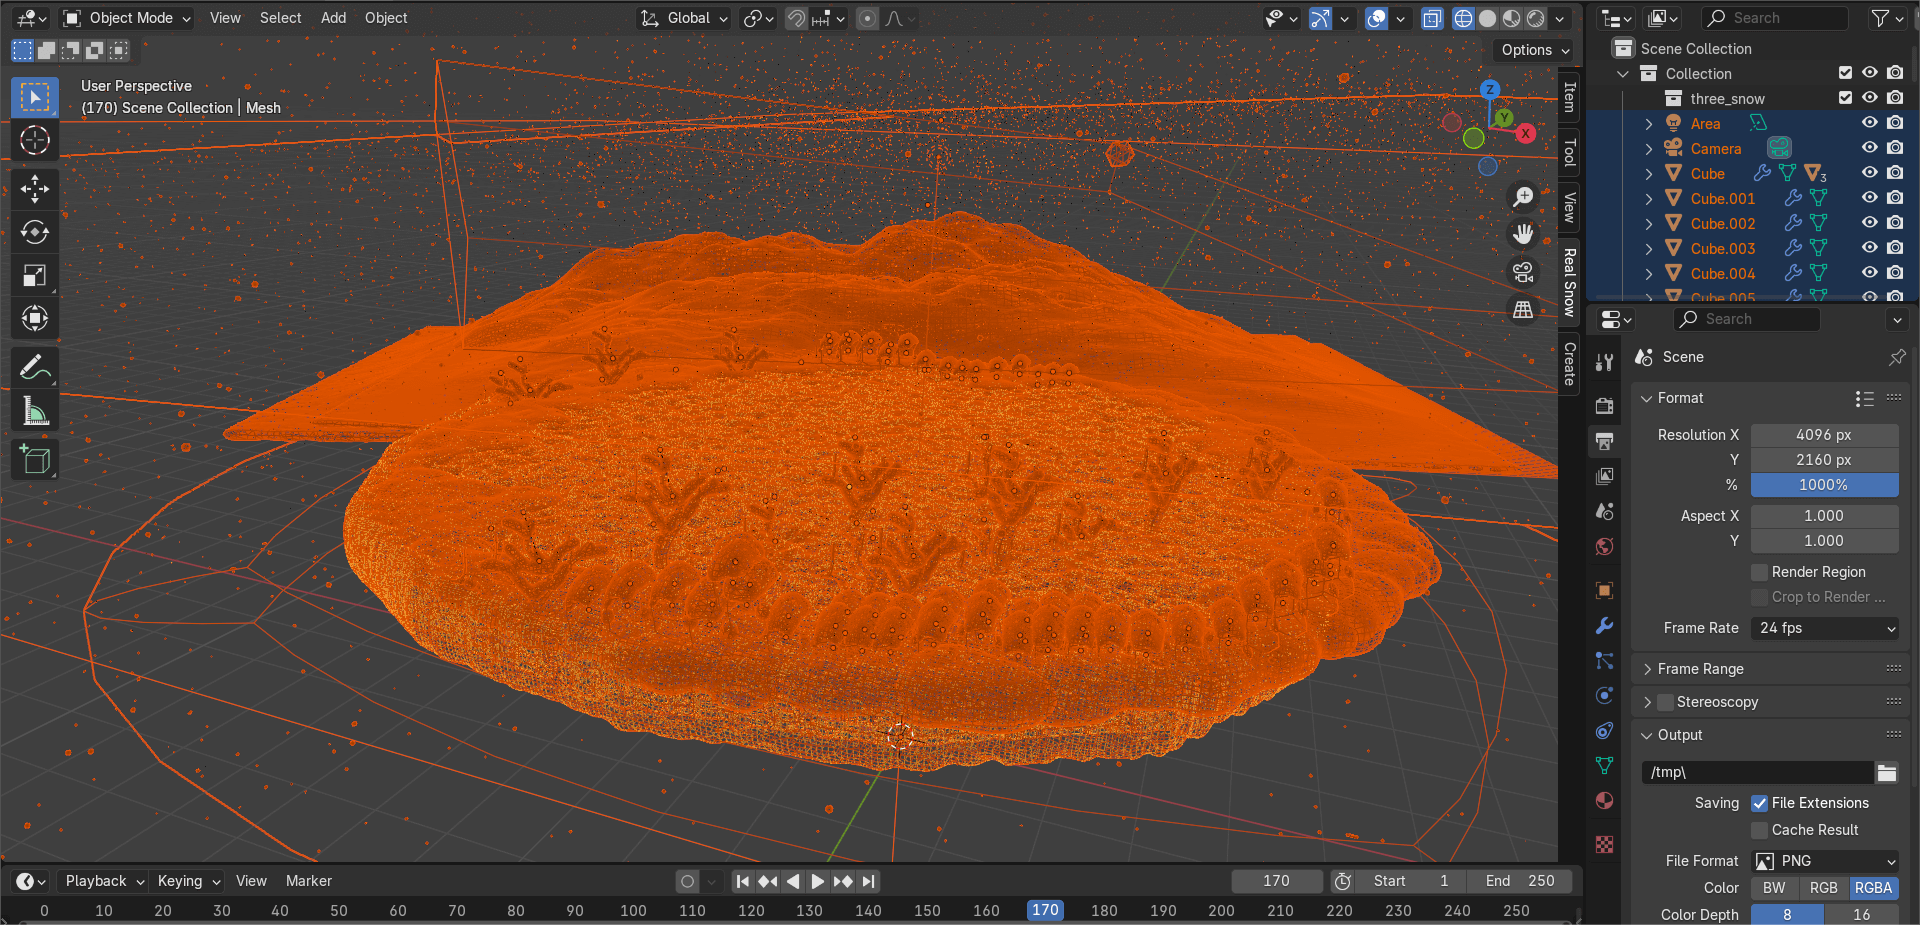The image size is (1920, 925).
Task: Click the pan hand viewport icon
Action: 1523,234
